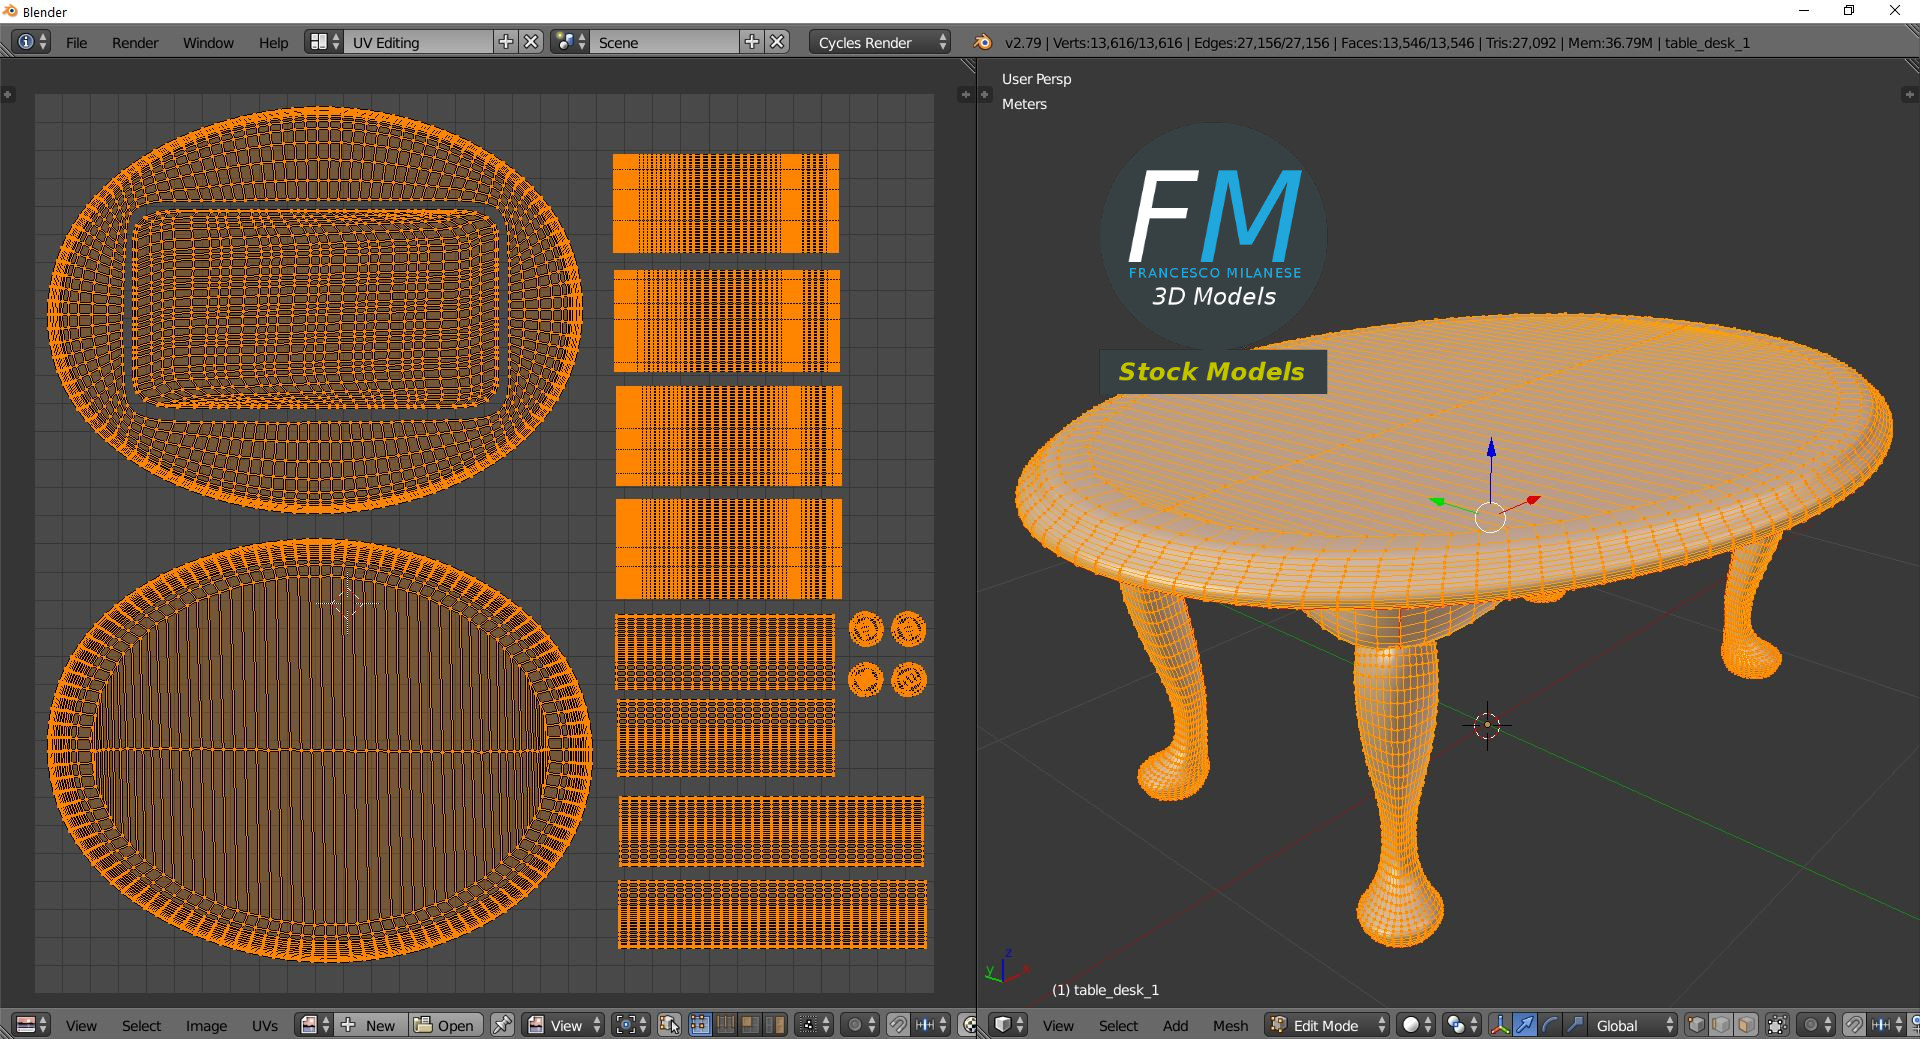Open the Edit Mode selector dropdown
Viewport: 1920px width, 1039px height.
pyautogui.click(x=1328, y=1025)
